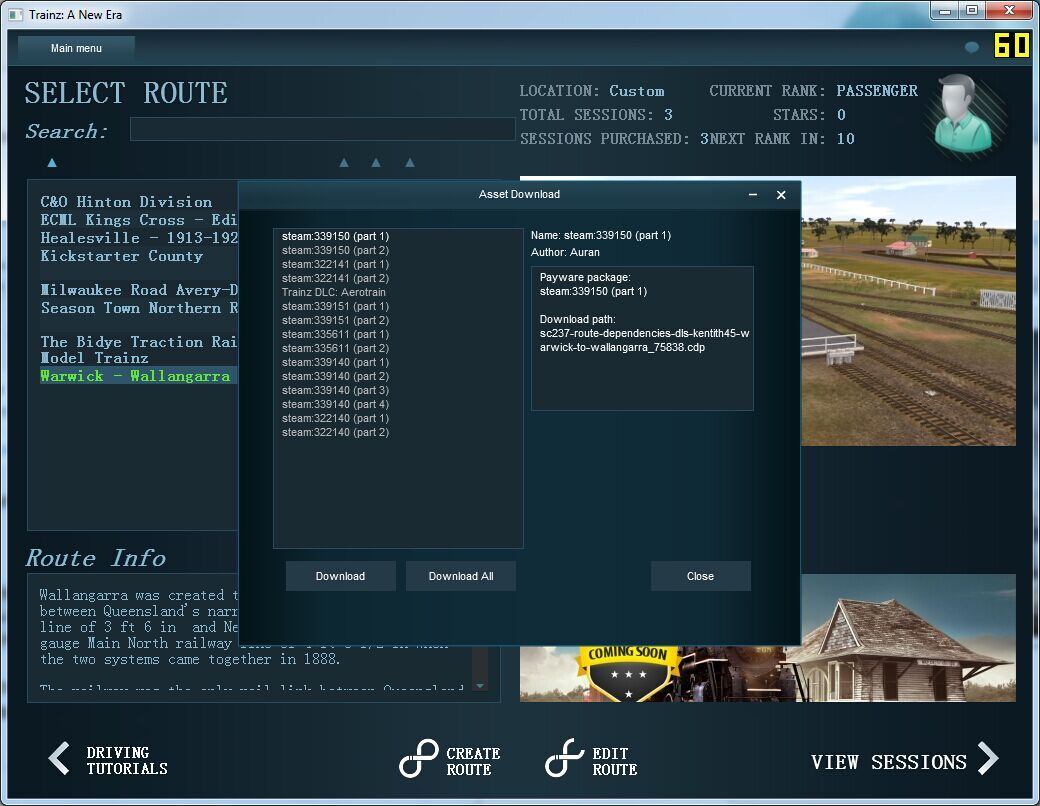Click the second sort triangle above route list
The height and width of the screenshot is (806, 1040).
coord(344,162)
